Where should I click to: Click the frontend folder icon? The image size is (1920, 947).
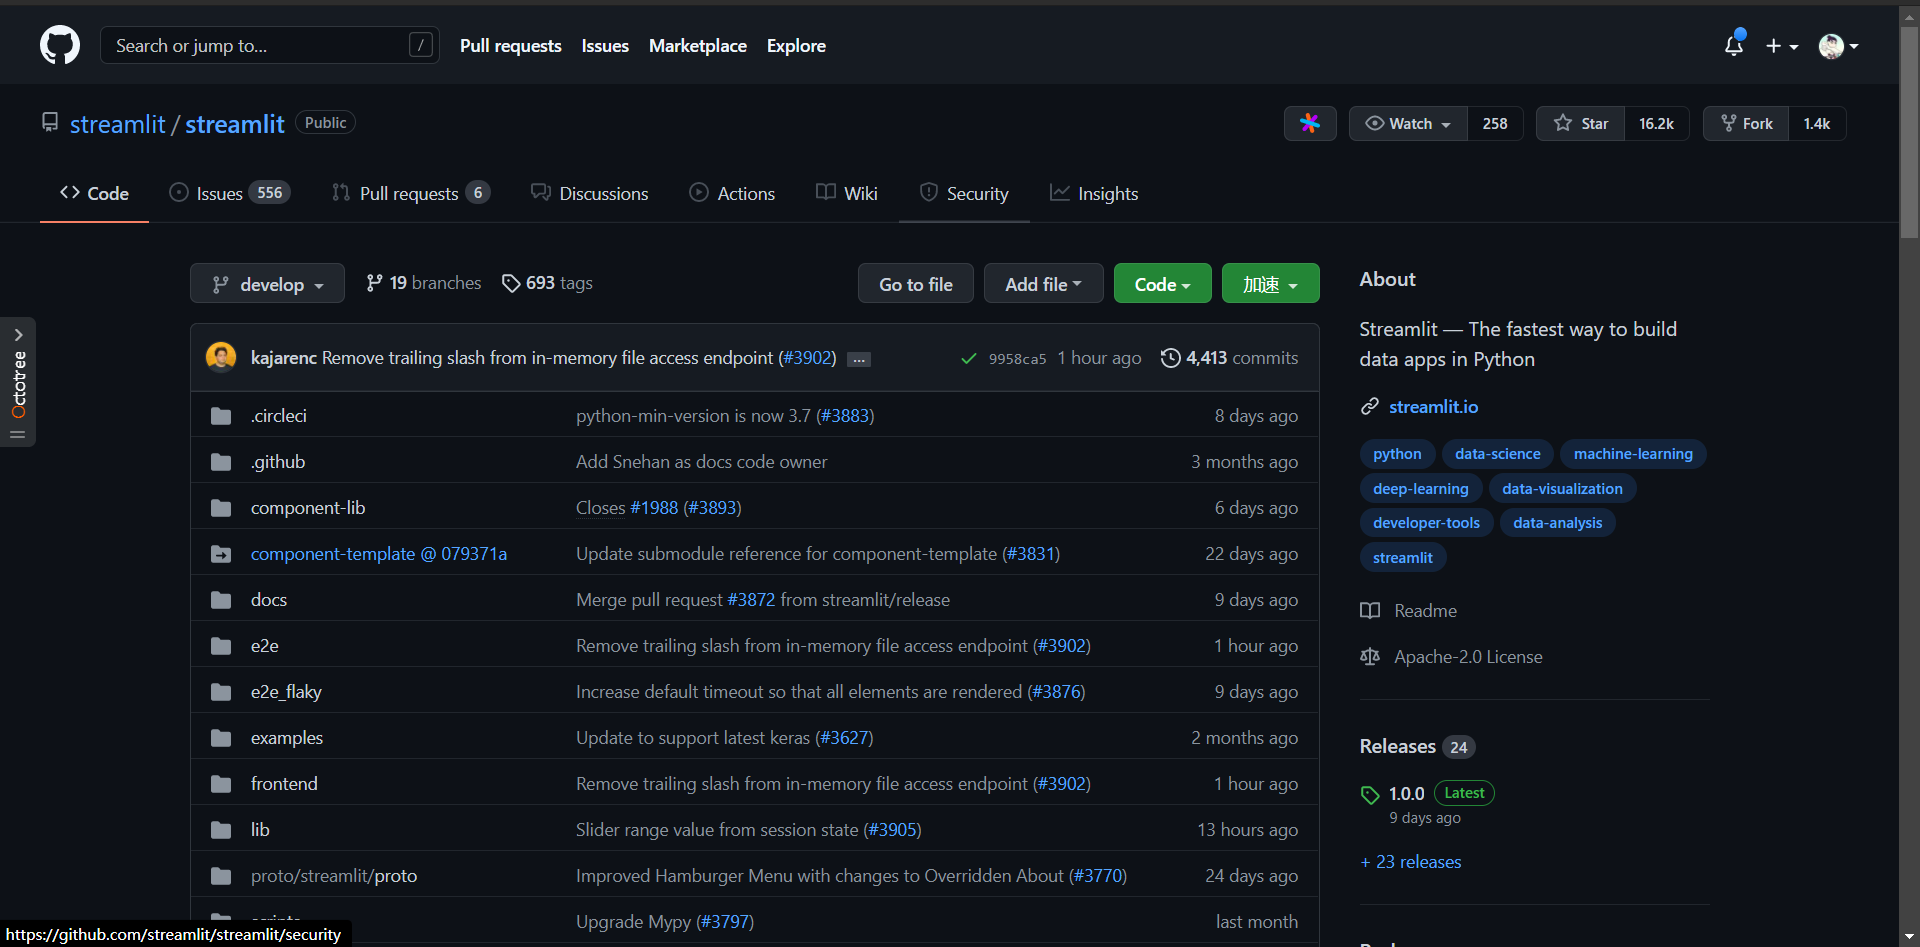[x=221, y=784]
